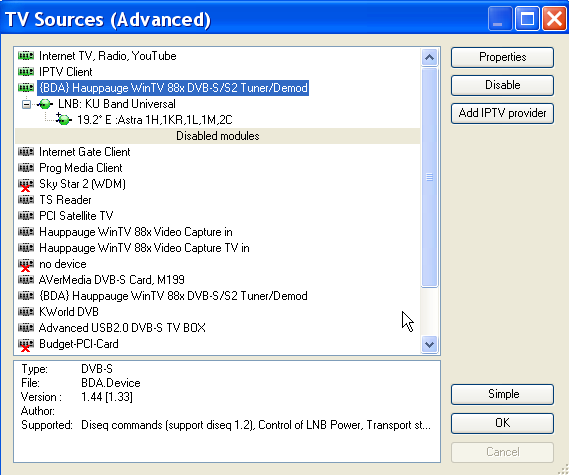Click the Advanced USB2.0 DVB-S TV BOX icon
The height and width of the screenshot is (475, 569).
click(x=26, y=328)
